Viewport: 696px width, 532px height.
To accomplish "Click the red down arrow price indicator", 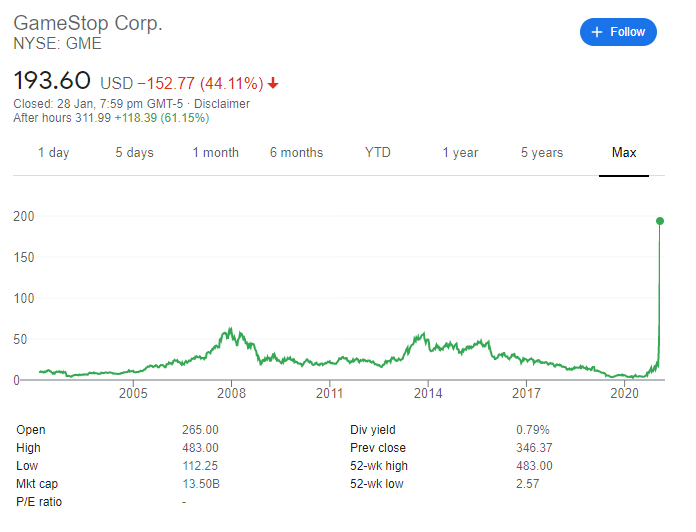I will [272, 82].
